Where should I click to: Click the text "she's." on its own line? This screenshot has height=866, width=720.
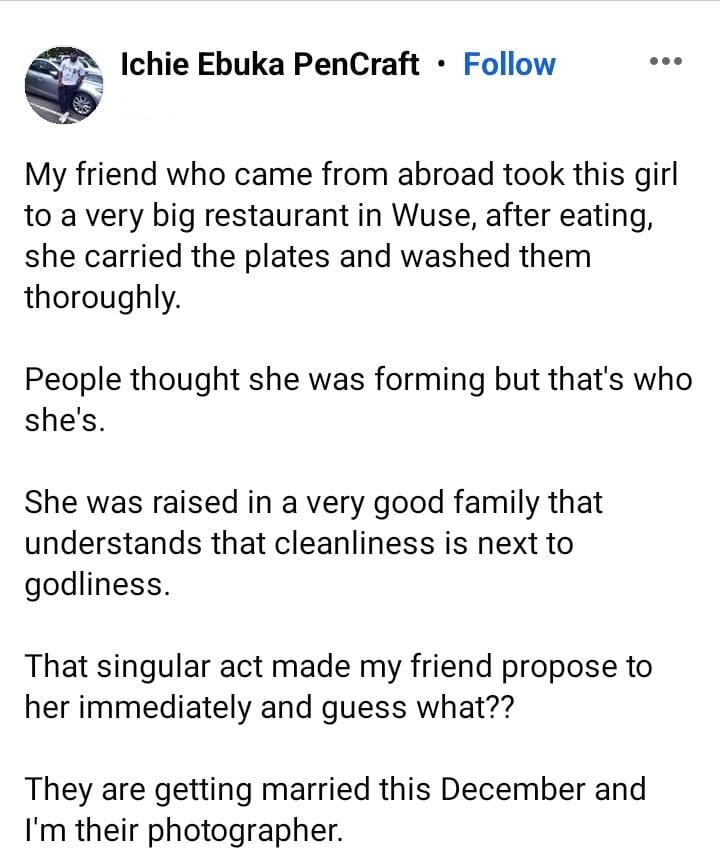65,421
